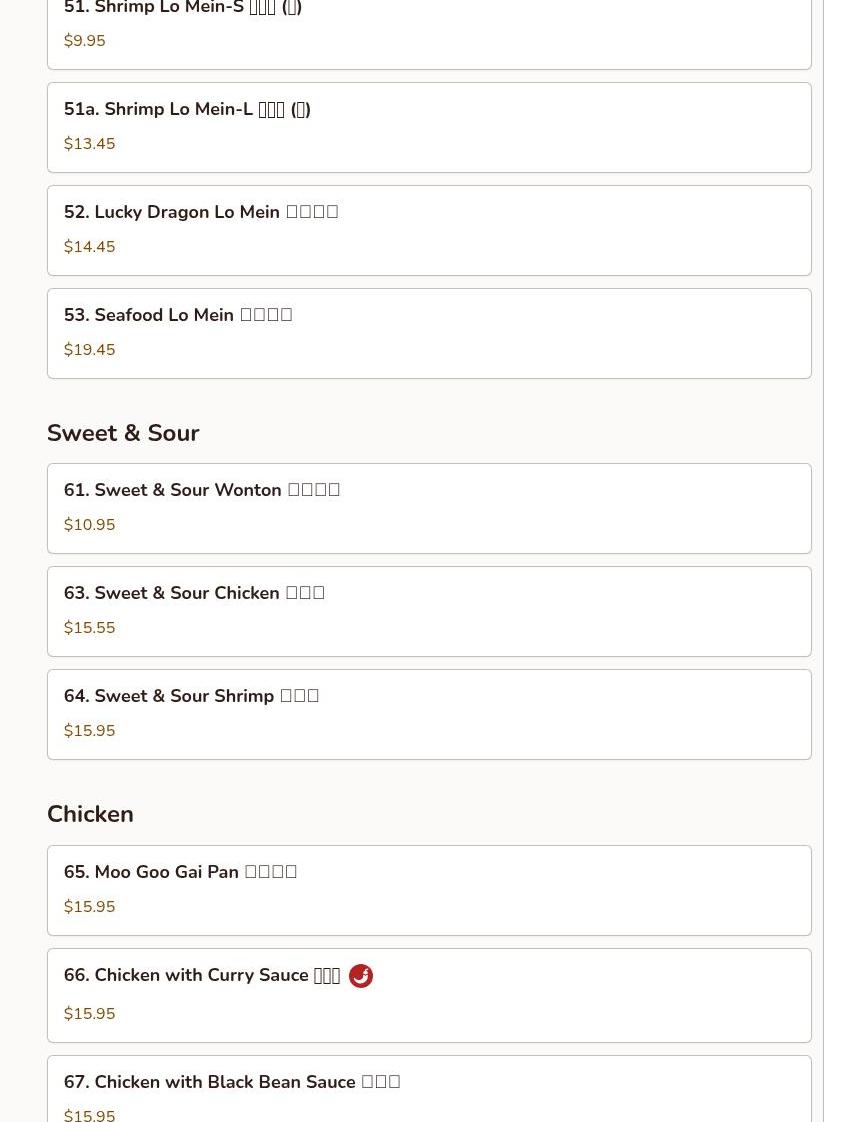Click the Chicken section heading
This screenshot has height=1122, width=844.
(90, 814)
